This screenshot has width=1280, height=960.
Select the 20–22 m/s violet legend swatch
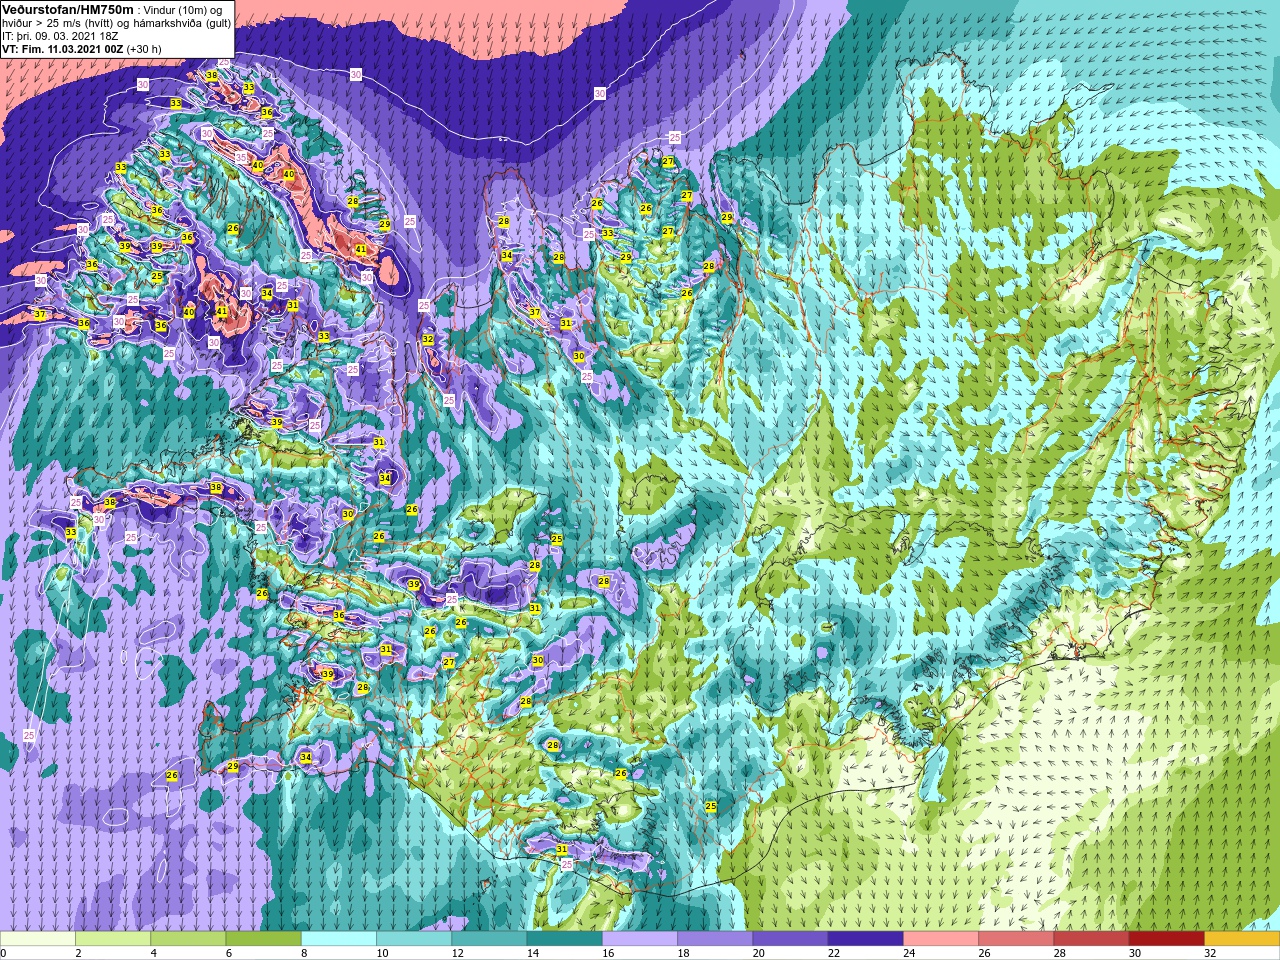(x=790, y=939)
